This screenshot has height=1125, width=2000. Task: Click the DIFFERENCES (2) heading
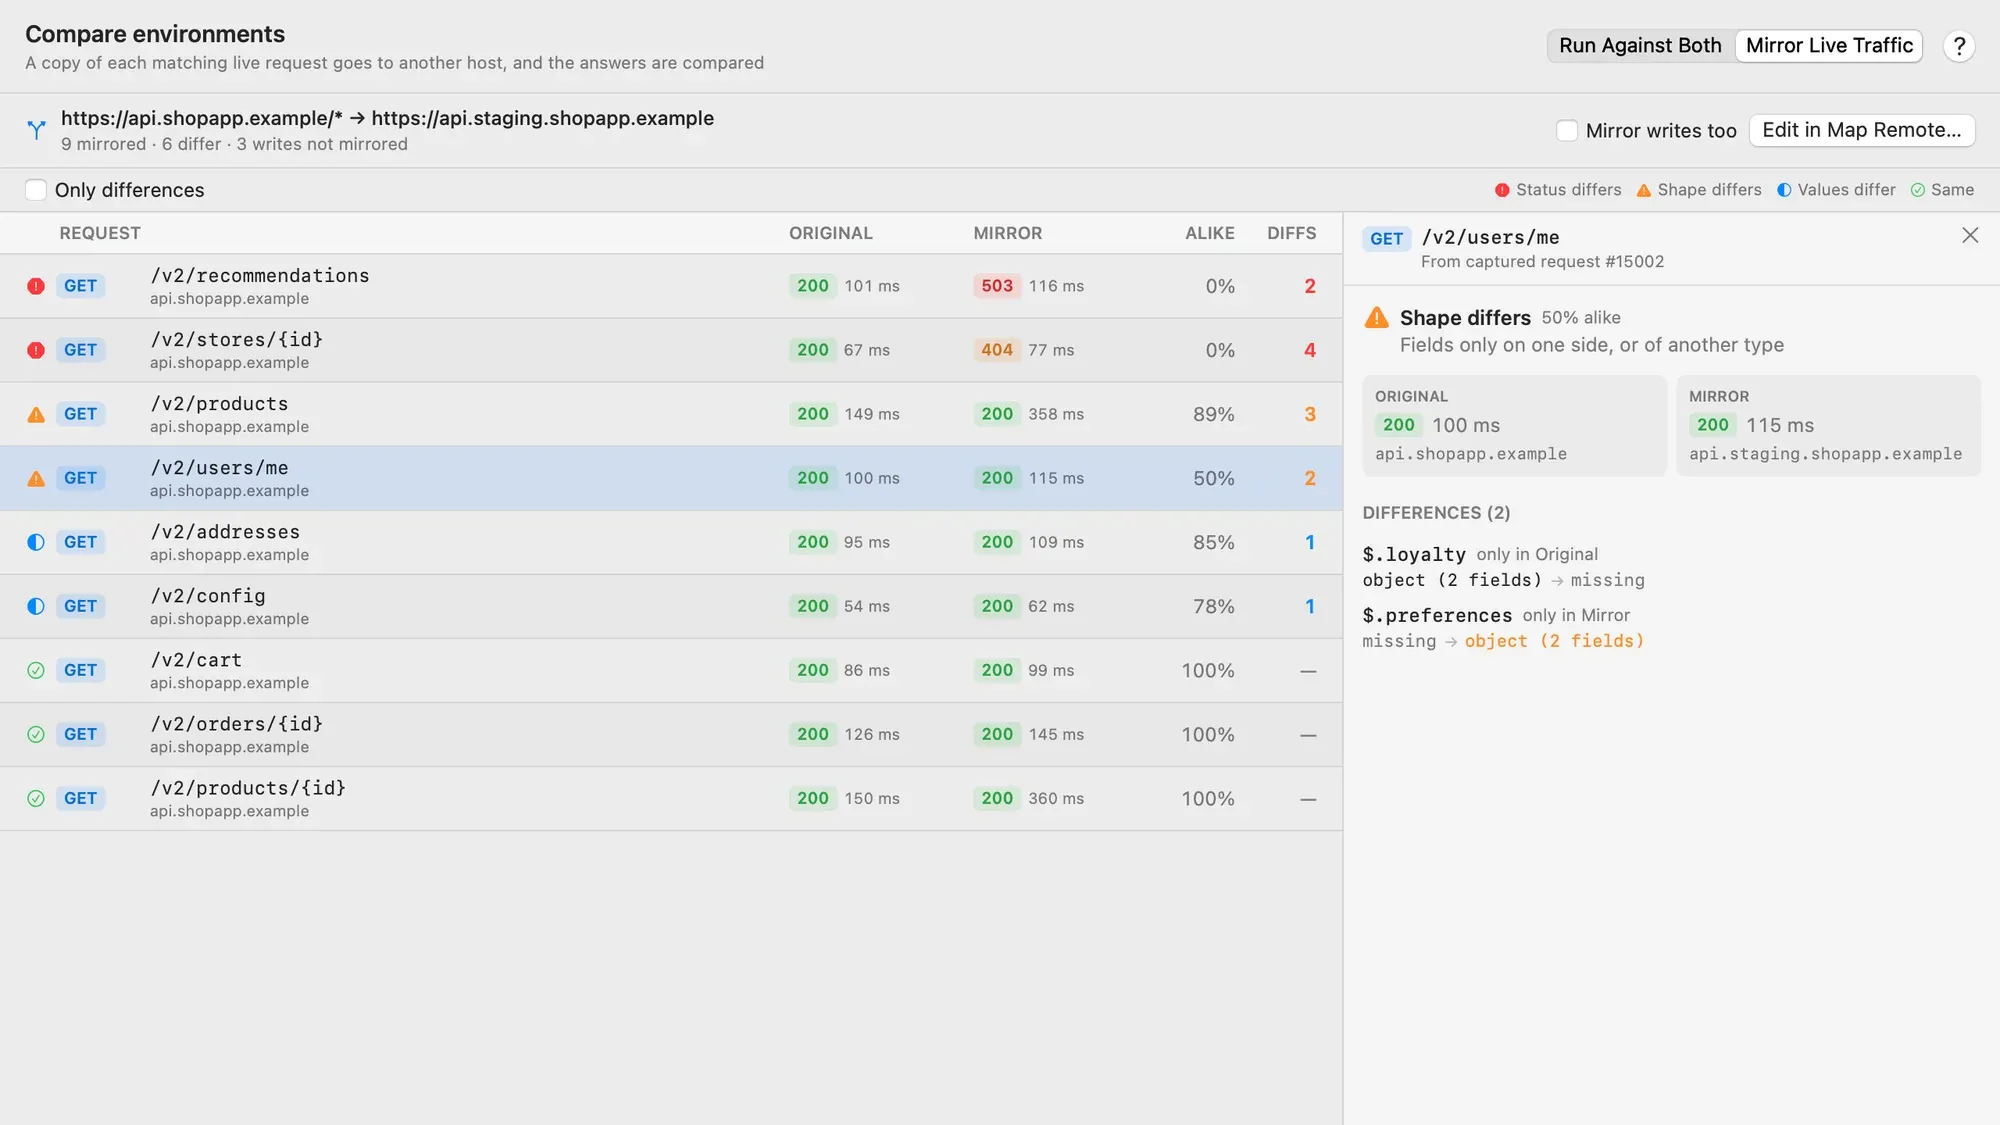1436,513
